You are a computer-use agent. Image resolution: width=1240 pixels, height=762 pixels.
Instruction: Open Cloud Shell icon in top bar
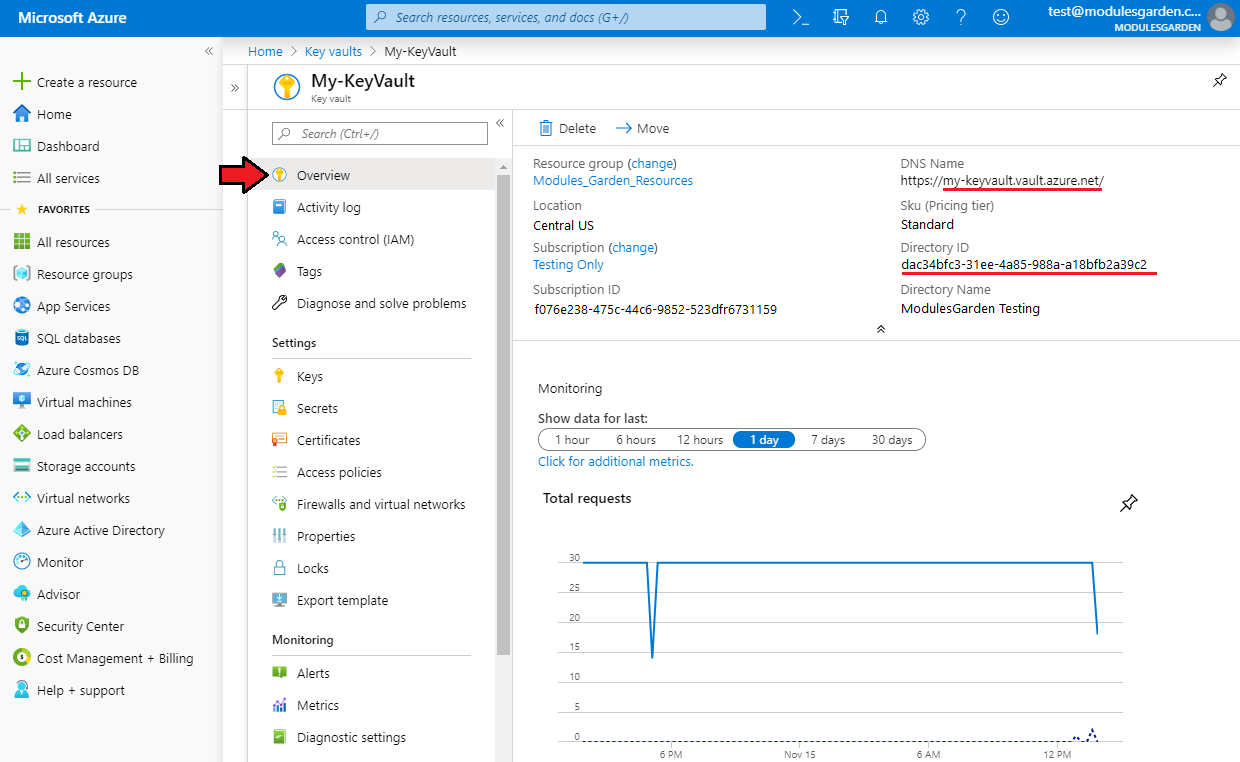800,17
